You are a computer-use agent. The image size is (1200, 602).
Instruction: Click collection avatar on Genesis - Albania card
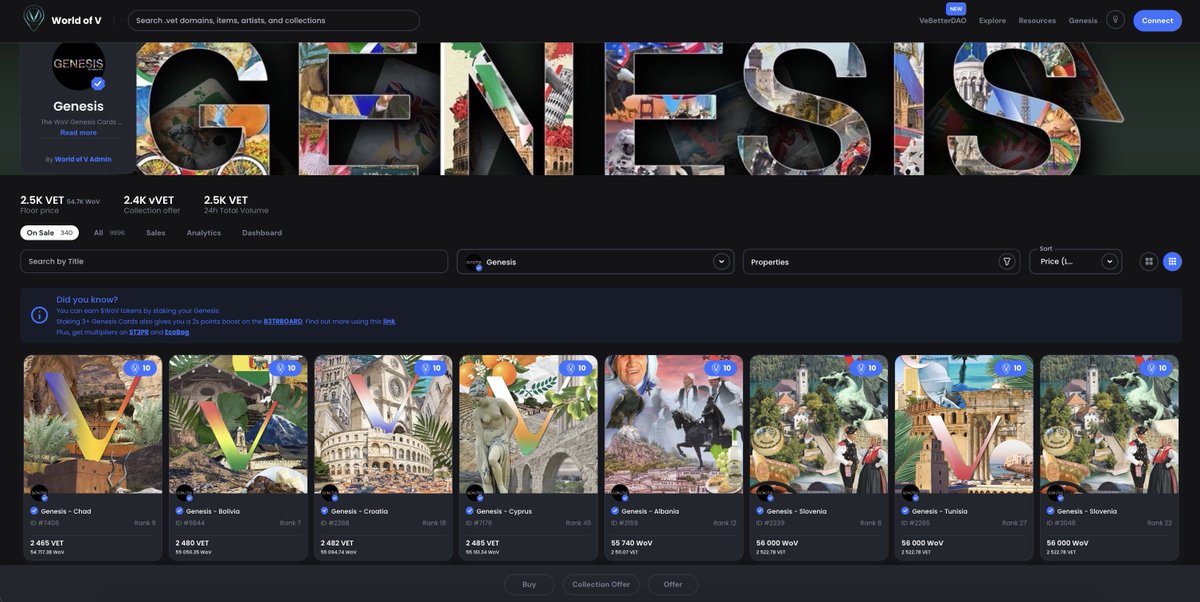(x=620, y=493)
